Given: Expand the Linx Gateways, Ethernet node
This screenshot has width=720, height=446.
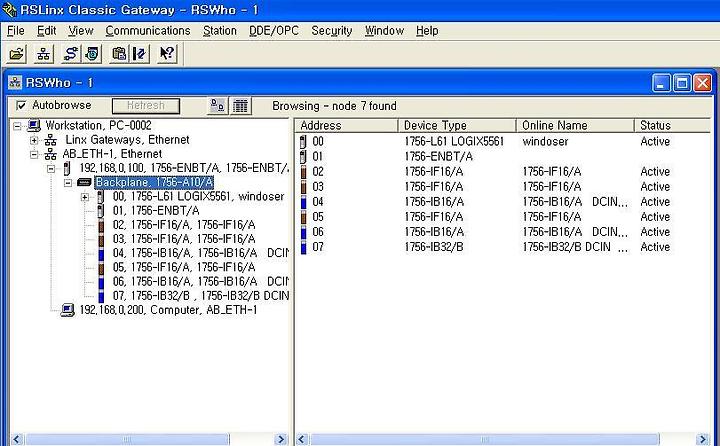Looking at the screenshot, I should tap(34, 140).
